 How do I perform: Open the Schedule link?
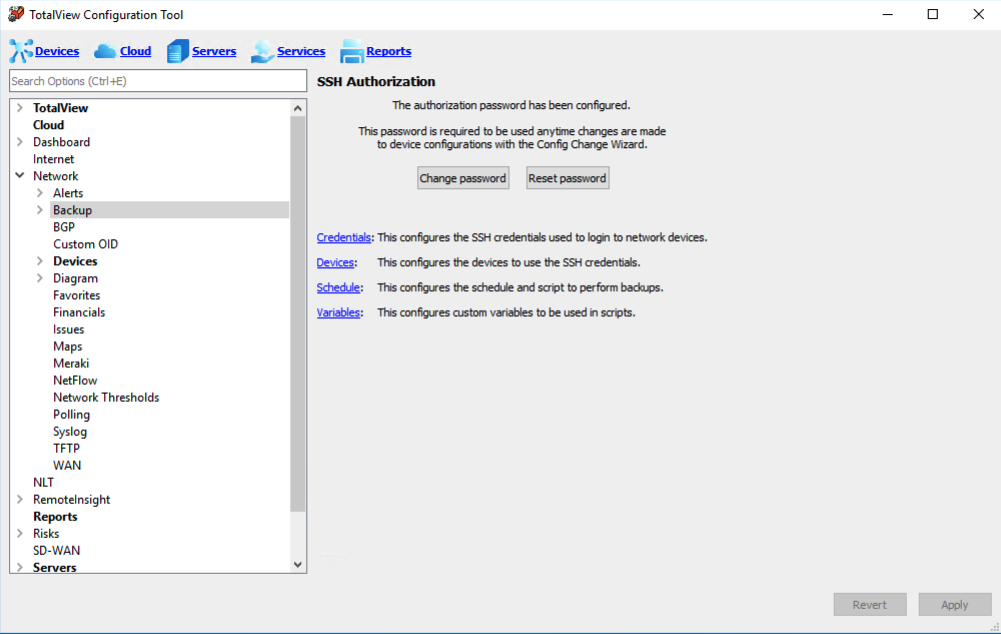tap(338, 287)
